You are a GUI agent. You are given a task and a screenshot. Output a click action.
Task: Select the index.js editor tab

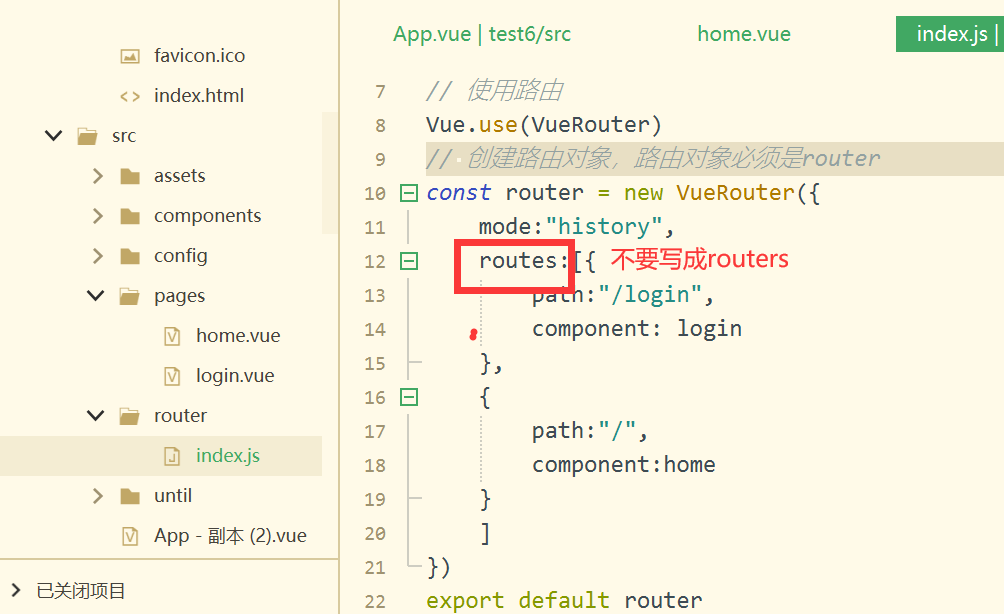(950, 34)
